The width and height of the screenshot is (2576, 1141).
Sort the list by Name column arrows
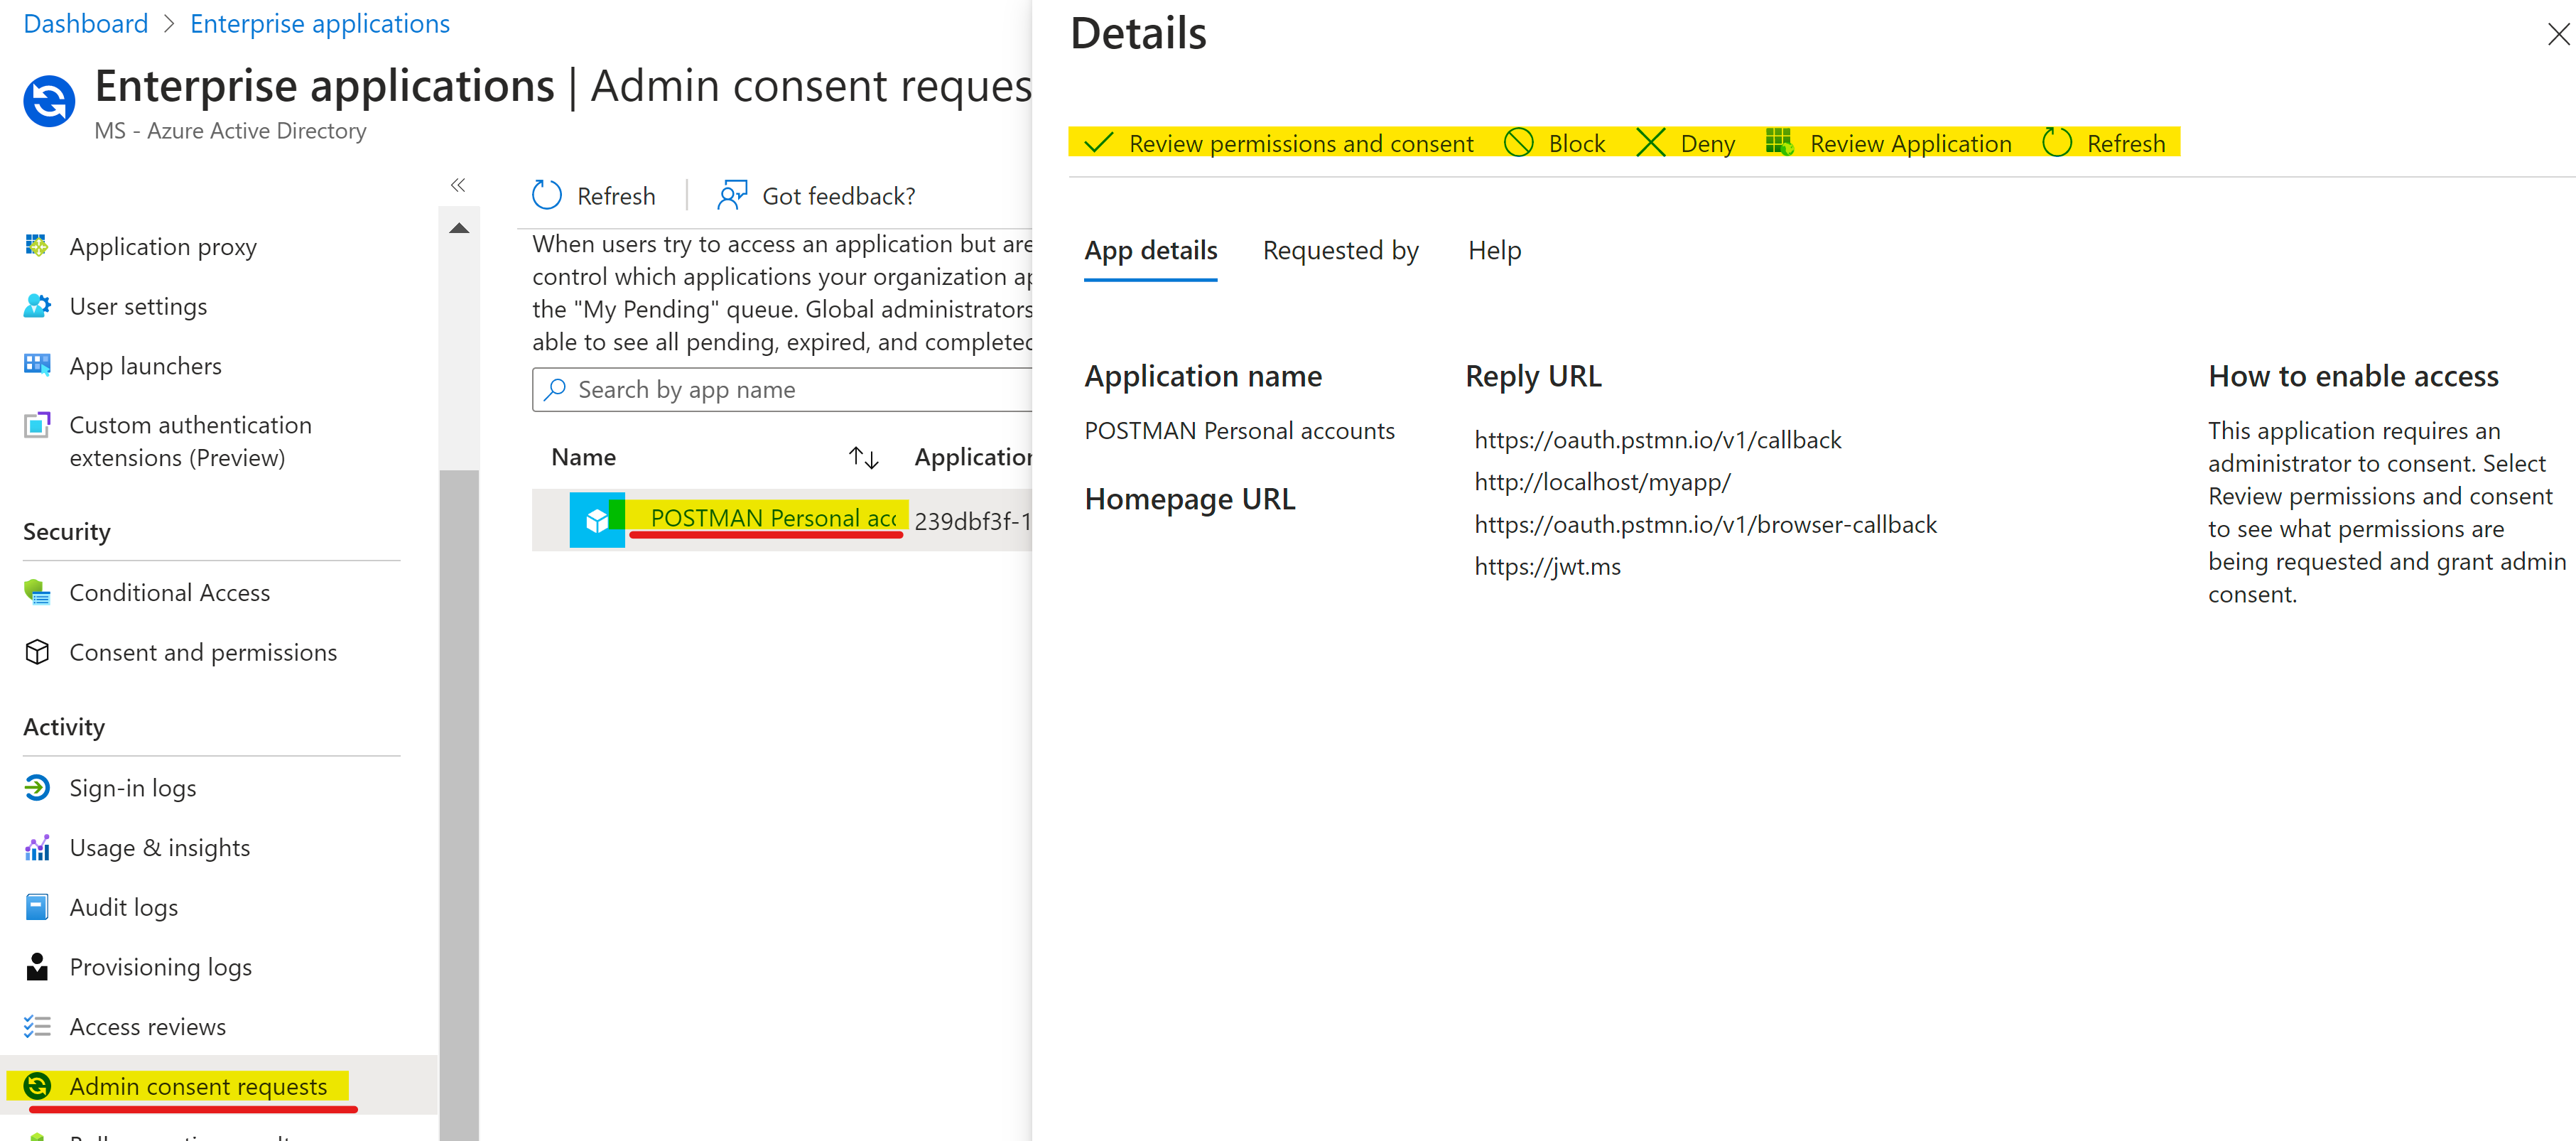click(864, 458)
